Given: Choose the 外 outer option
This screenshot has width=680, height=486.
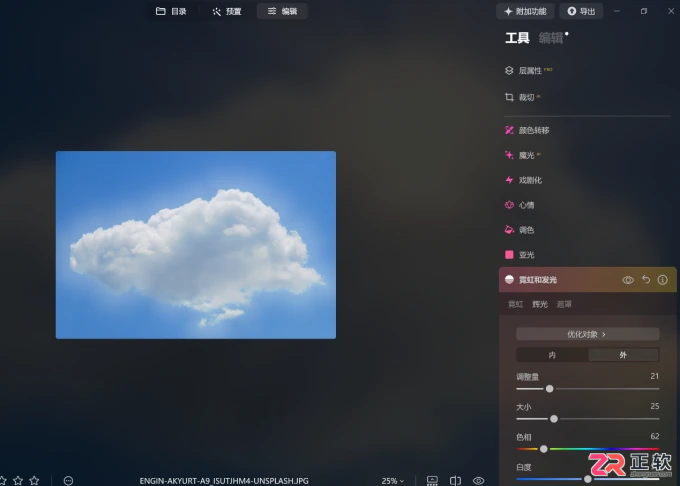Looking at the screenshot, I should [x=623, y=355].
